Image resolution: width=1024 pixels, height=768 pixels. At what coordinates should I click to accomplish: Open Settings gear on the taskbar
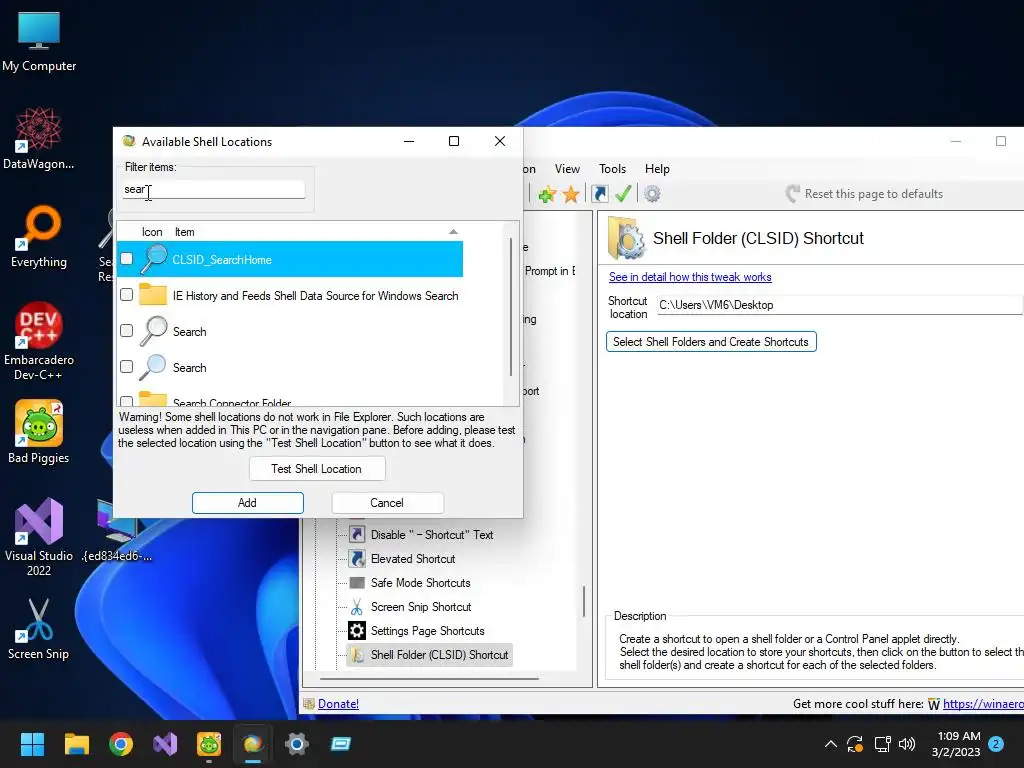point(296,744)
